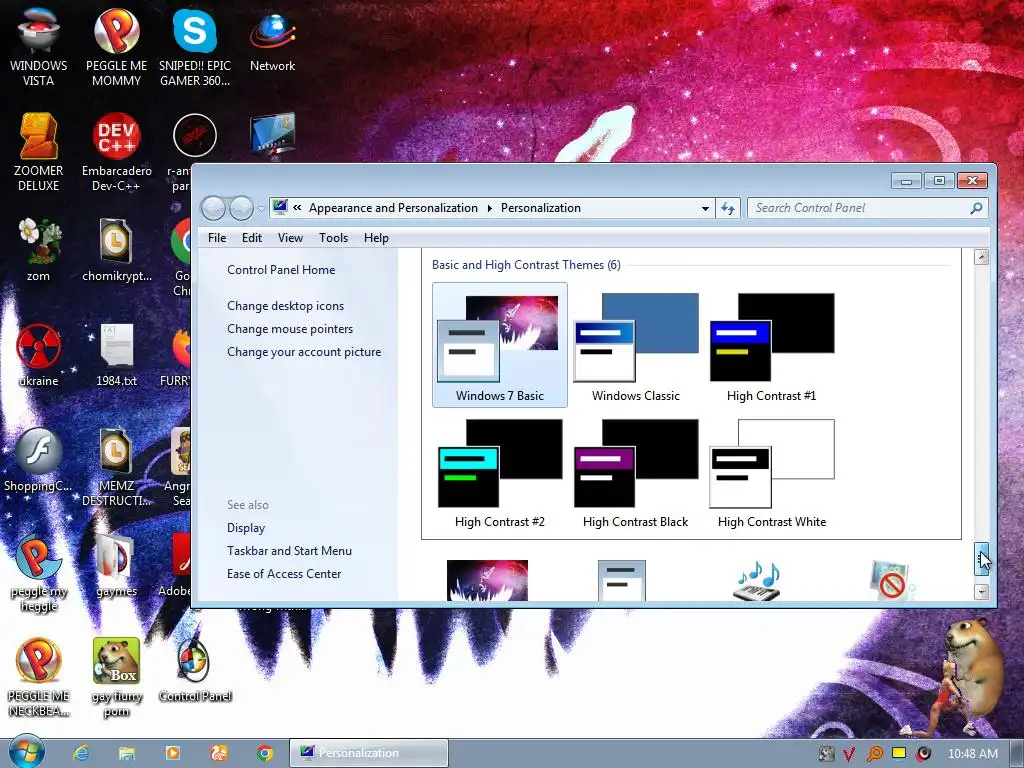
Task: Click the search magnifier icon
Action: [976, 208]
